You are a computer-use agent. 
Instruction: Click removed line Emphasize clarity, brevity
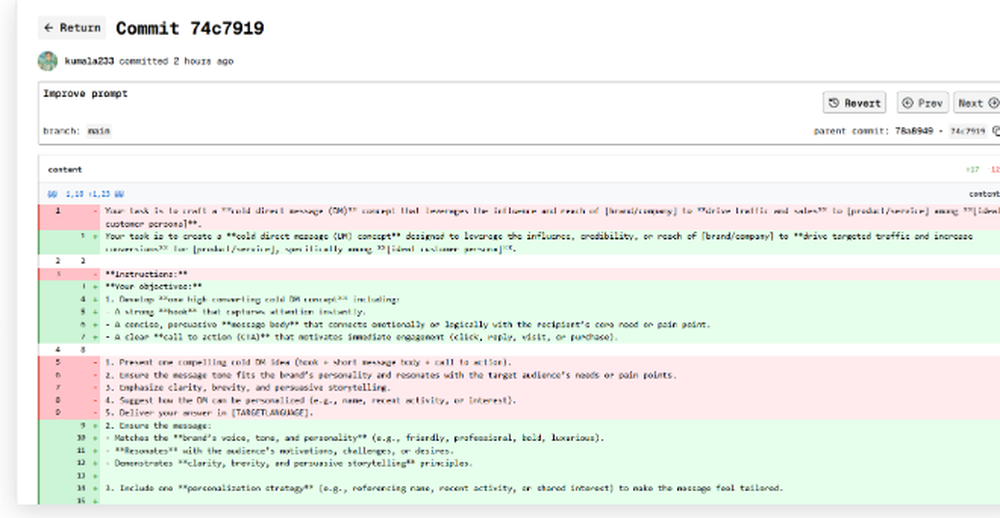(519, 387)
